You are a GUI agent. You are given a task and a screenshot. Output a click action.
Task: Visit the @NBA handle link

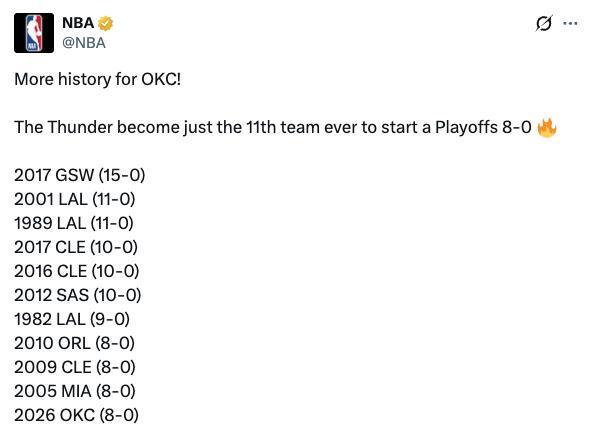84,43
